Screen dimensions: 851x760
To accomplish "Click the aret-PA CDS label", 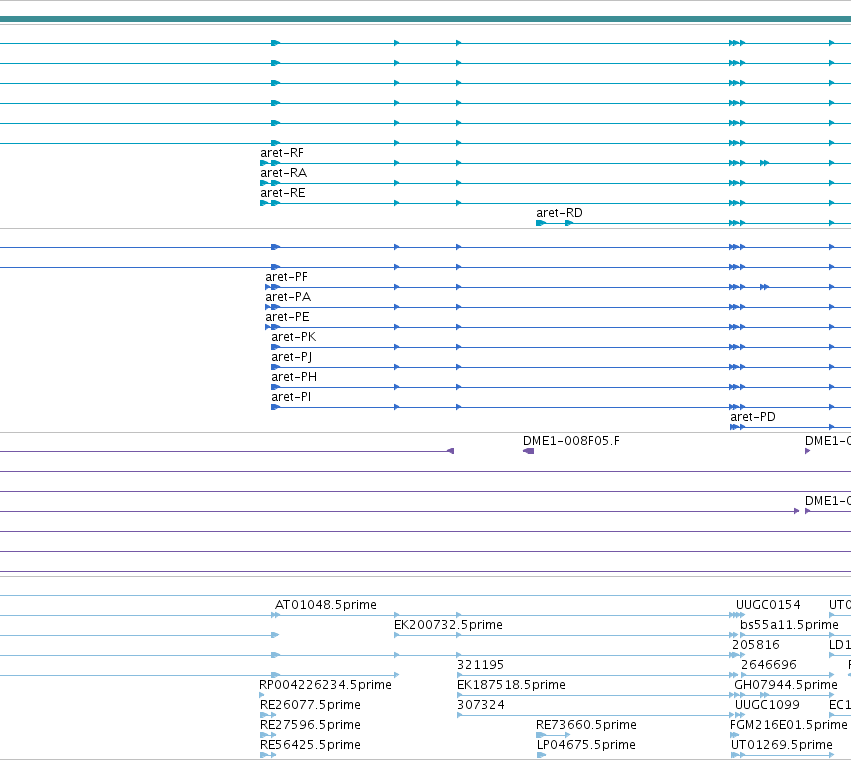I will [x=288, y=297].
